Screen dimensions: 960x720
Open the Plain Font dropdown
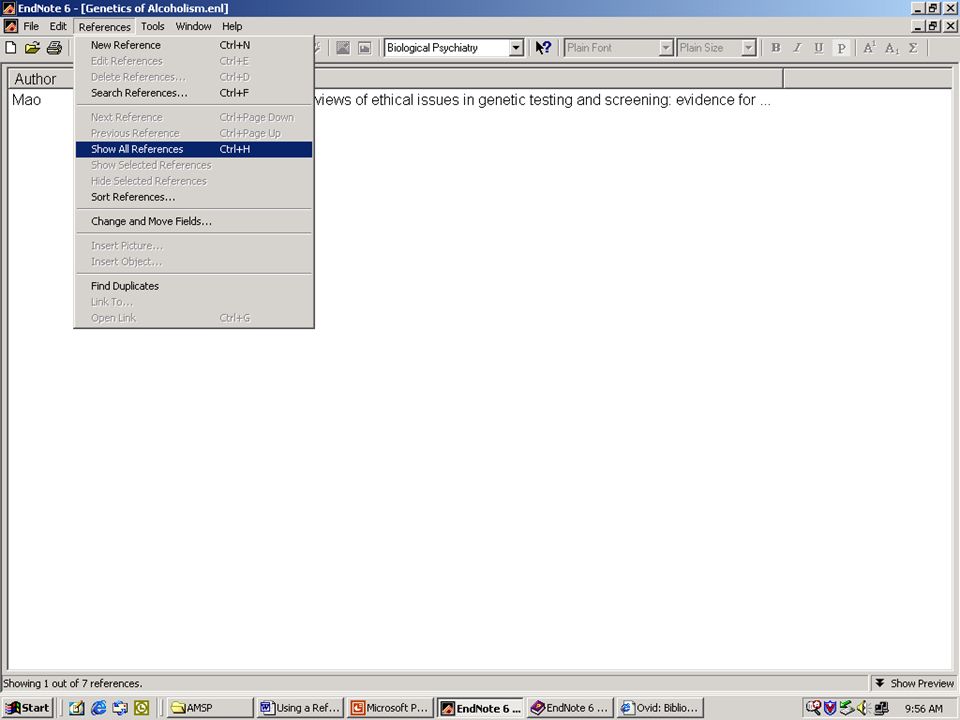(666, 48)
